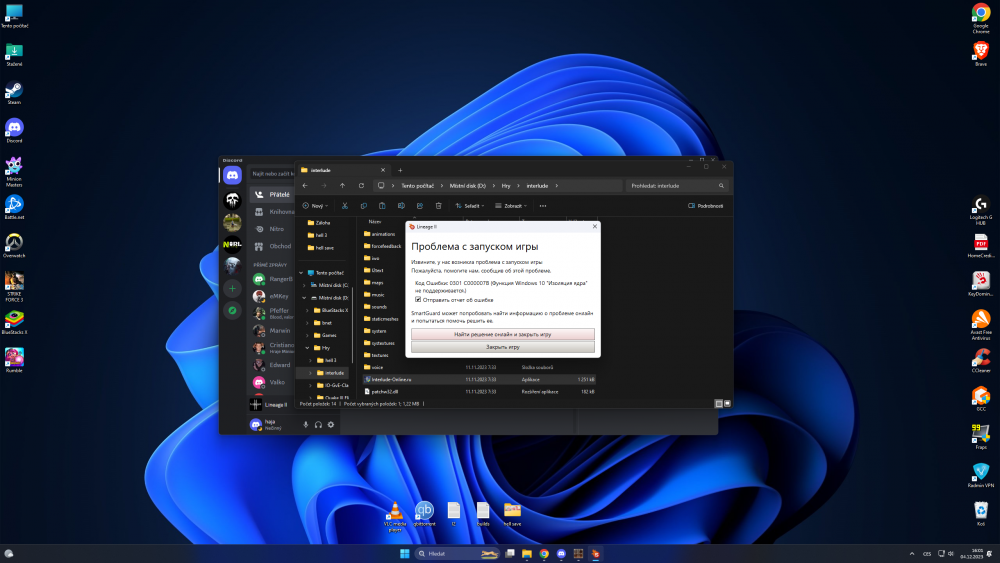1000x563 pixels.
Task: Collapse Místní disk (D:) tree node
Action: point(304,298)
